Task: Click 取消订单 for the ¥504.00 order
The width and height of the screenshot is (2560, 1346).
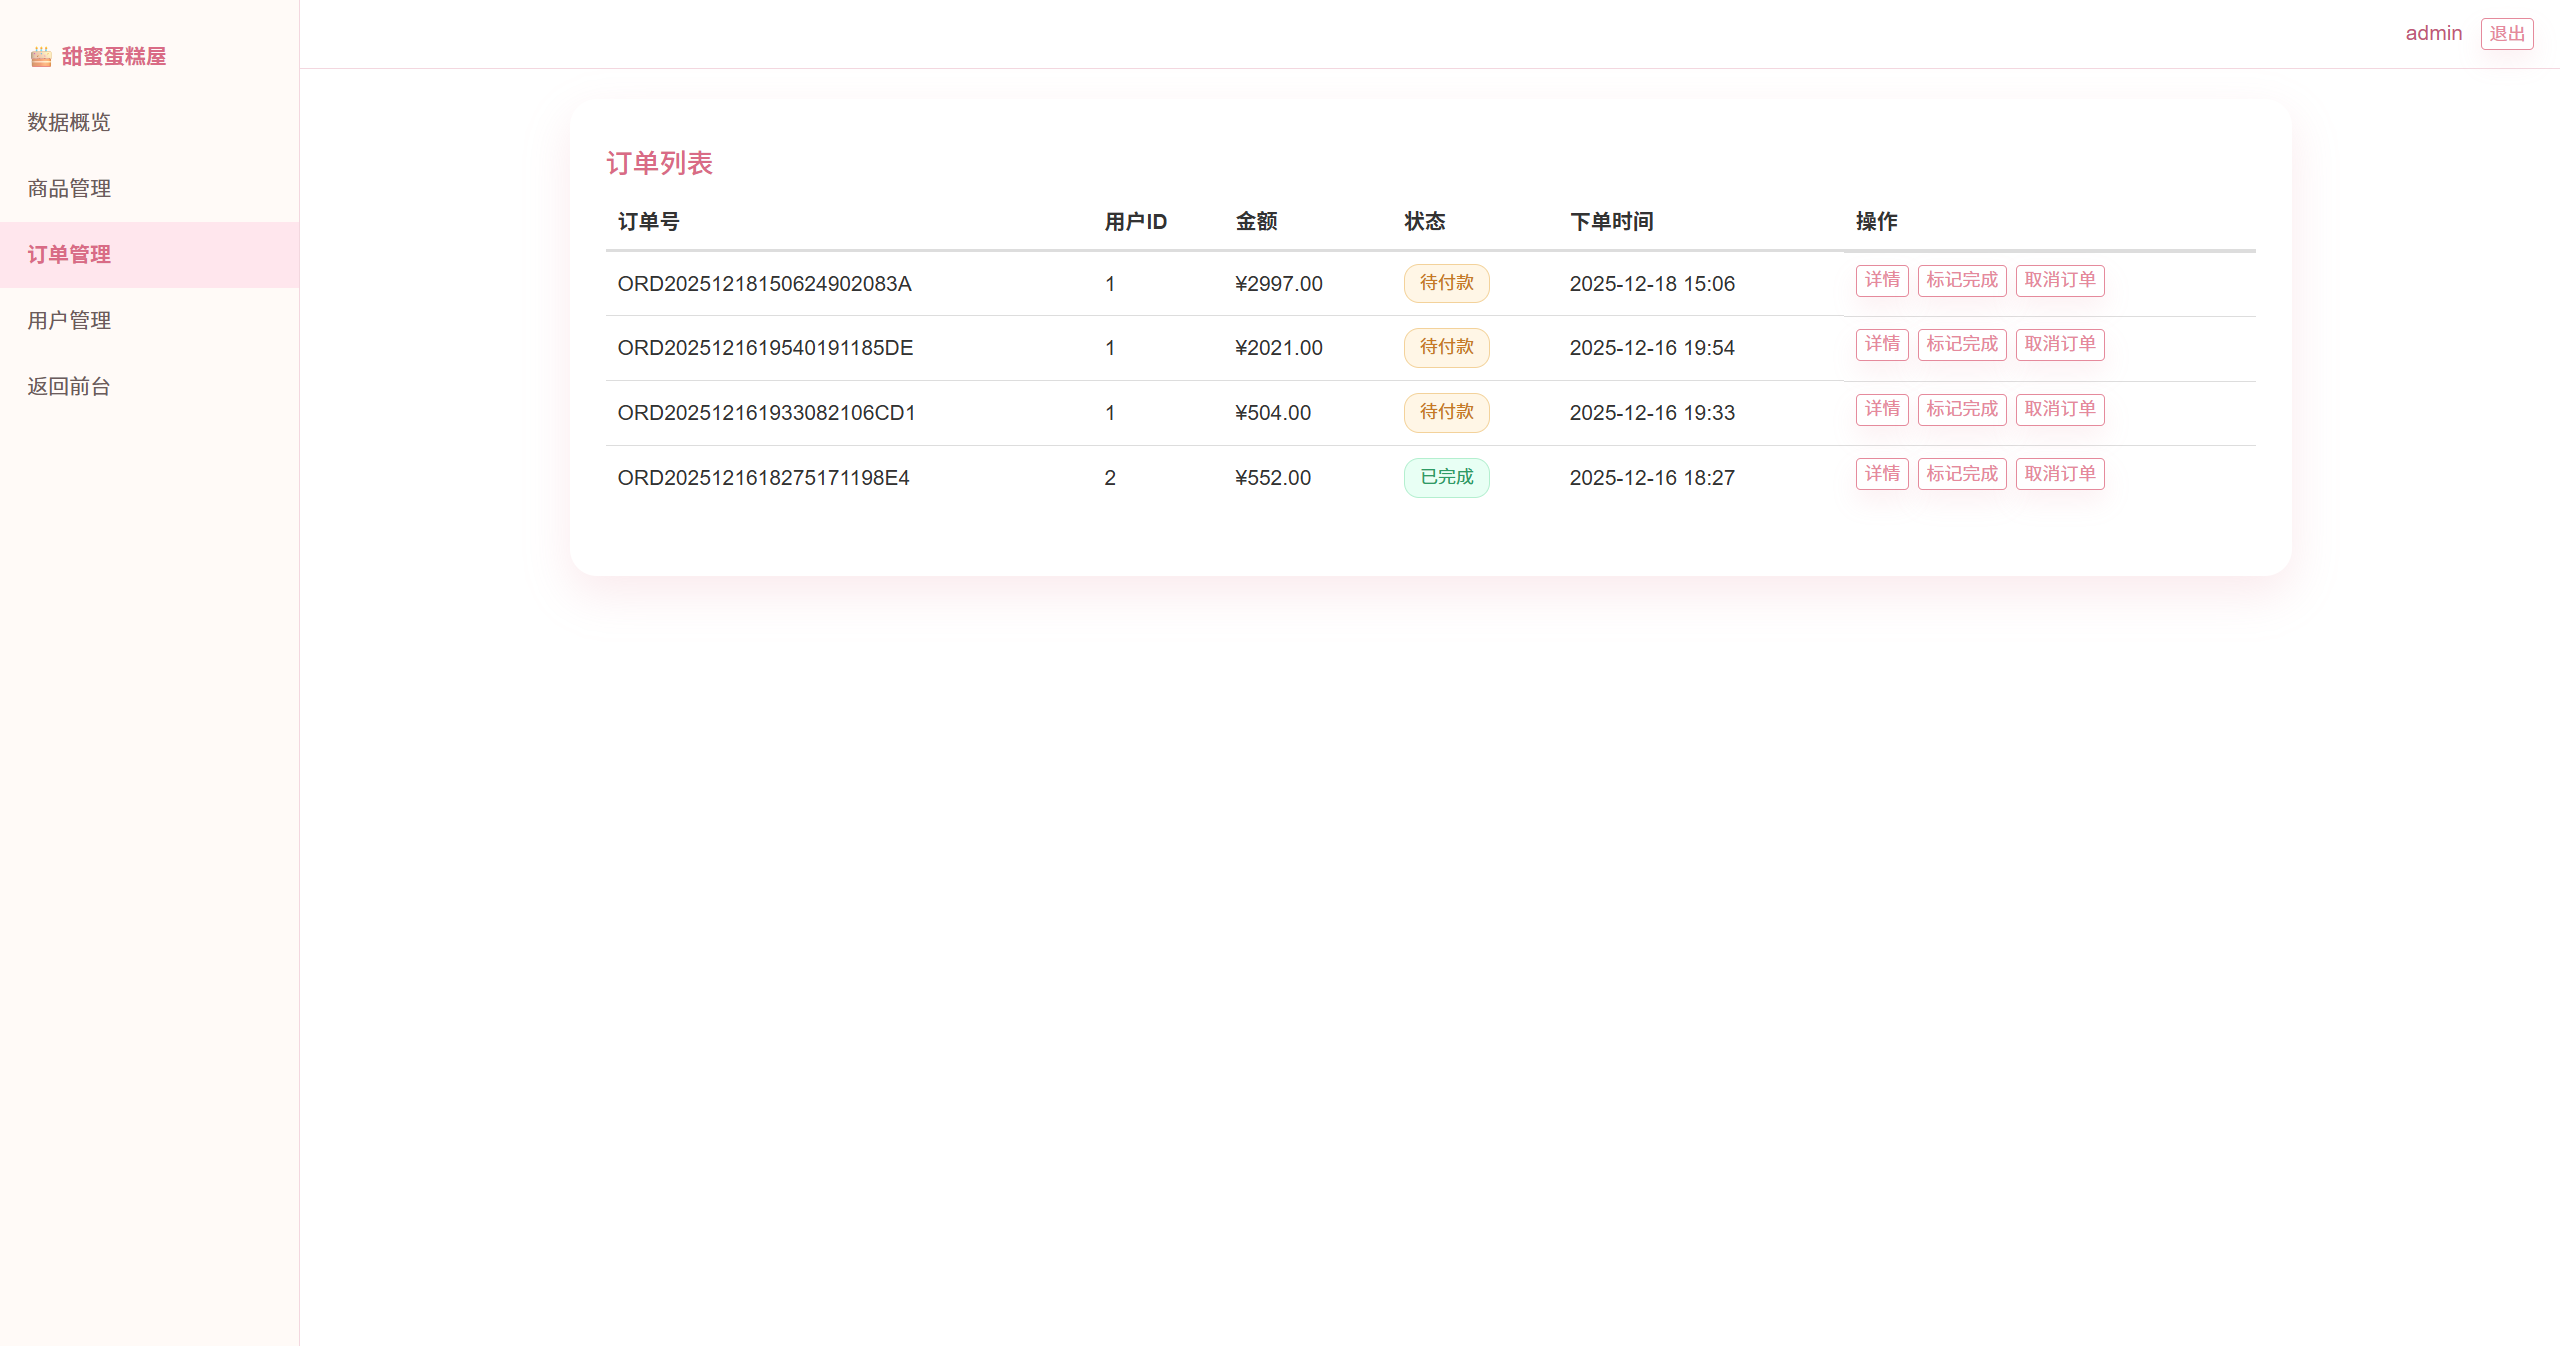Action: (x=2059, y=409)
